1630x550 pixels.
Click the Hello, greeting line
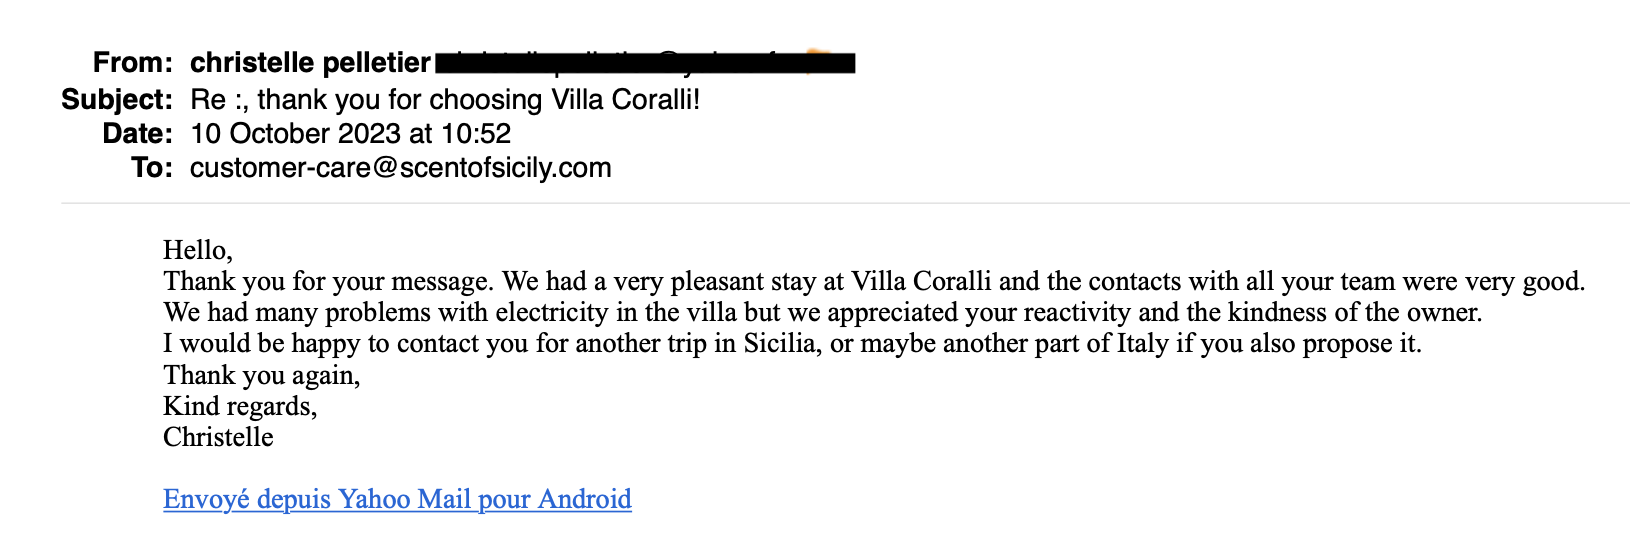coord(198,250)
